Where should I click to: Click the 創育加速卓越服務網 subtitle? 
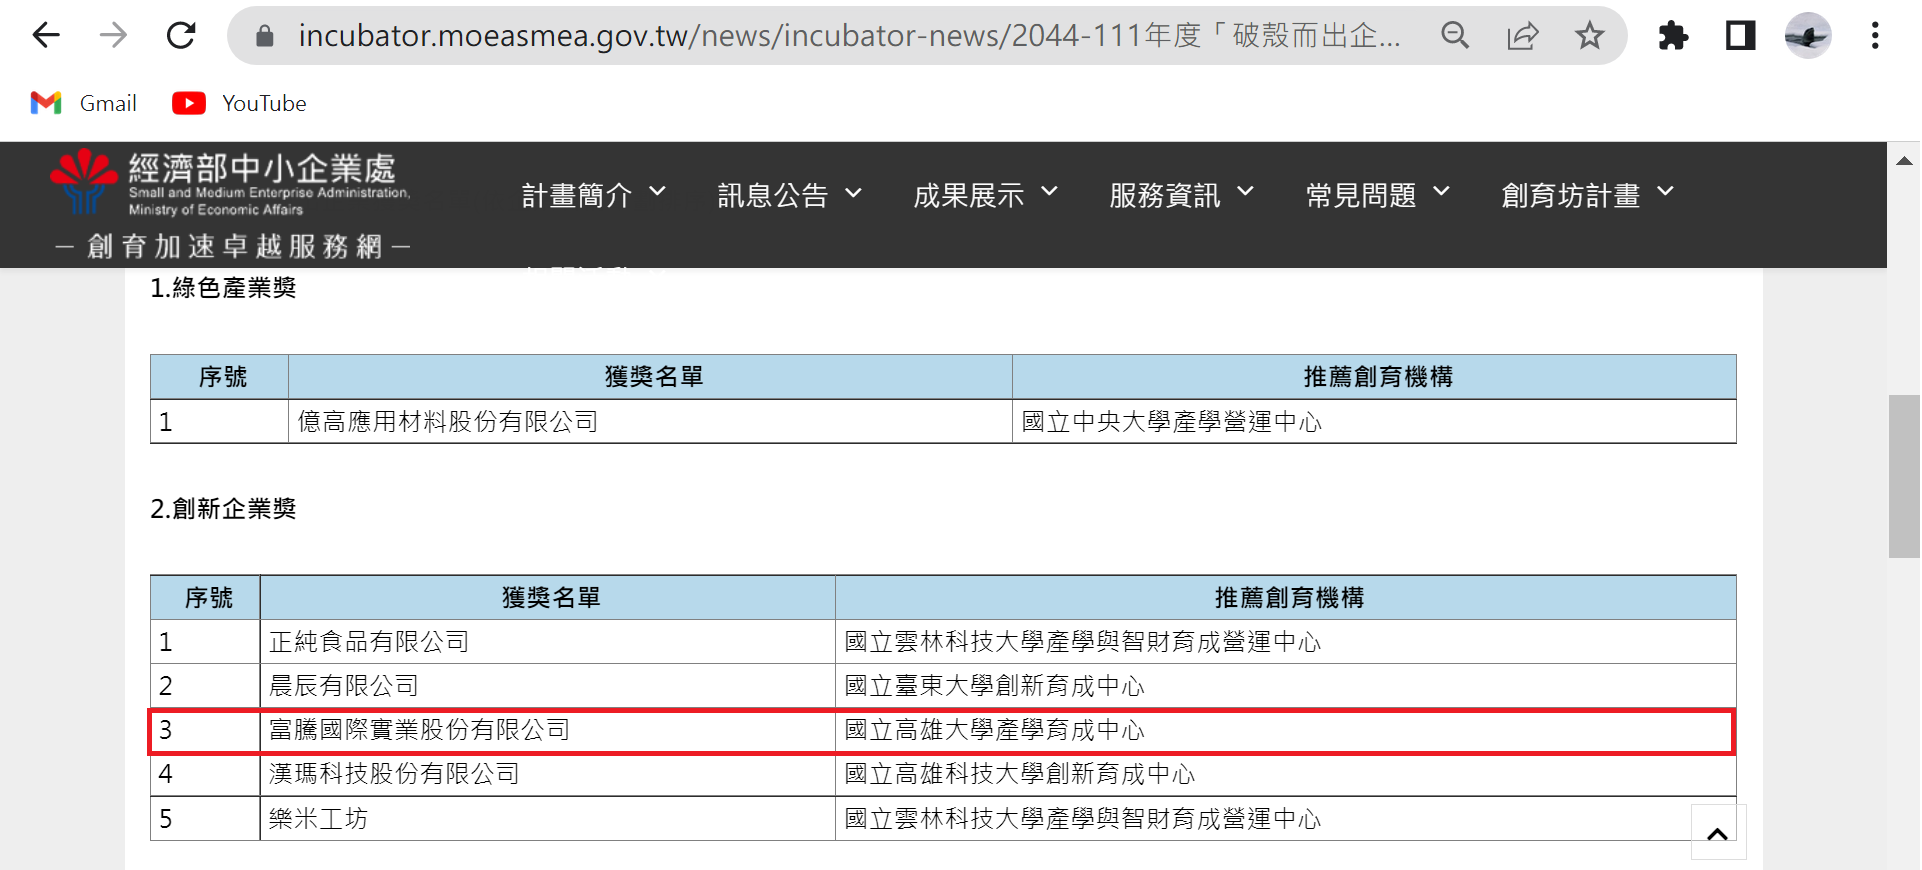point(233,246)
